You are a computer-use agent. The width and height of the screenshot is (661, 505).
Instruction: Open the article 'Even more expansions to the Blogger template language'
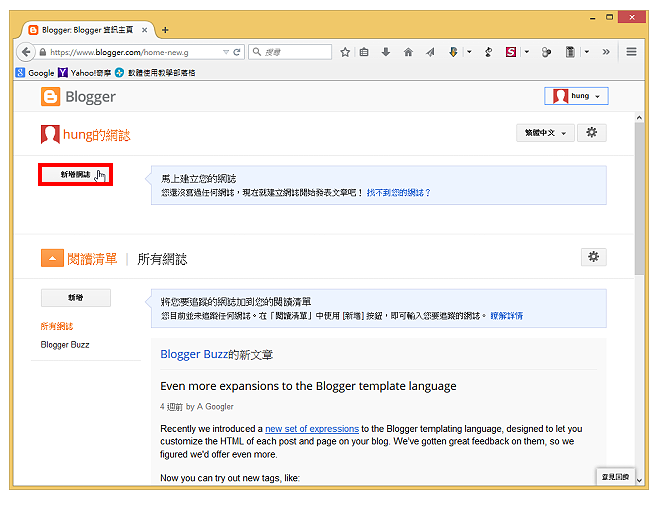(x=308, y=386)
